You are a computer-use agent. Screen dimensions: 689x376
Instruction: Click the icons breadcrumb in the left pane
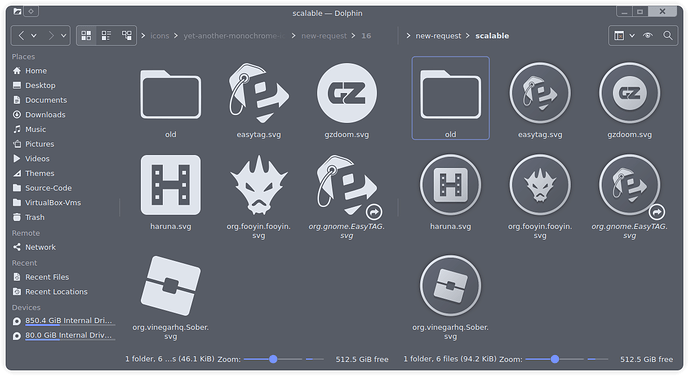coord(160,36)
